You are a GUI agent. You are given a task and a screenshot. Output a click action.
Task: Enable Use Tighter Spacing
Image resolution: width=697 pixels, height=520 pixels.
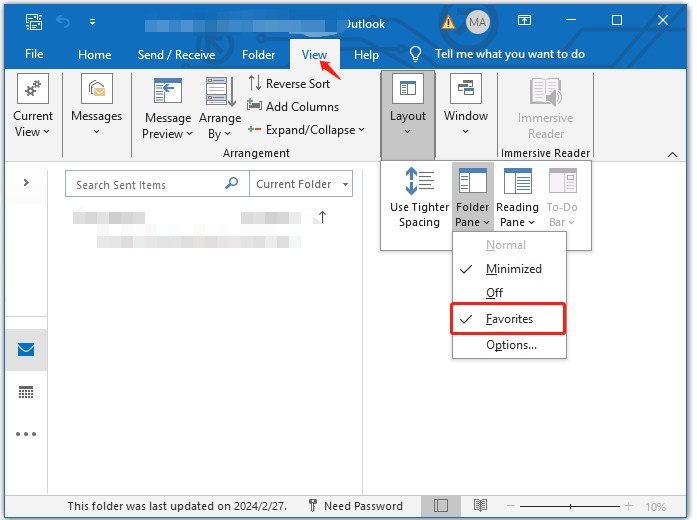(419, 196)
